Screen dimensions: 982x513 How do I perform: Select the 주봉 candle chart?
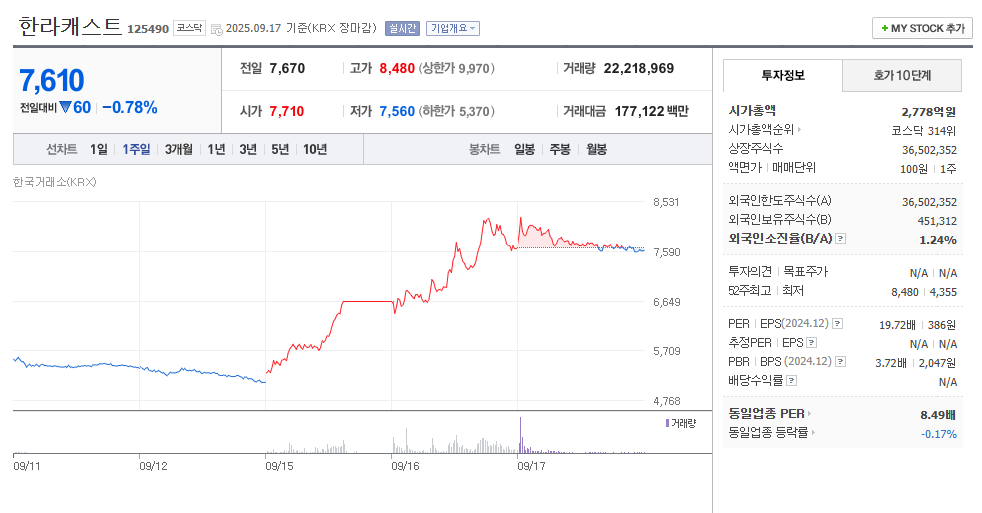pos(560,149)
